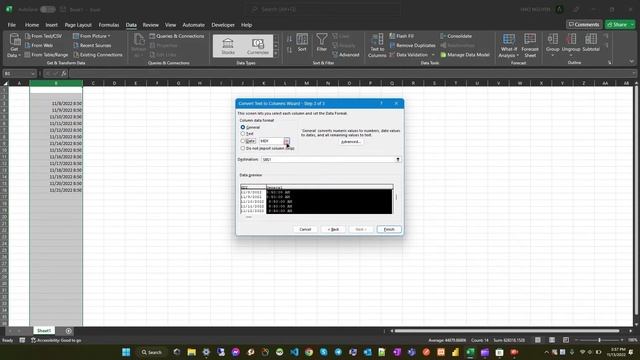Click the Recent Sources icon
640x360 pixels.
click(x=76, y=45)
